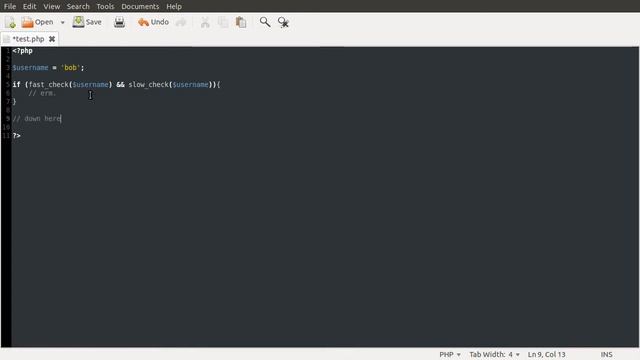This screenshot has height=360, width=640.
Task: Open the Search menu
Action: (78, 7)
